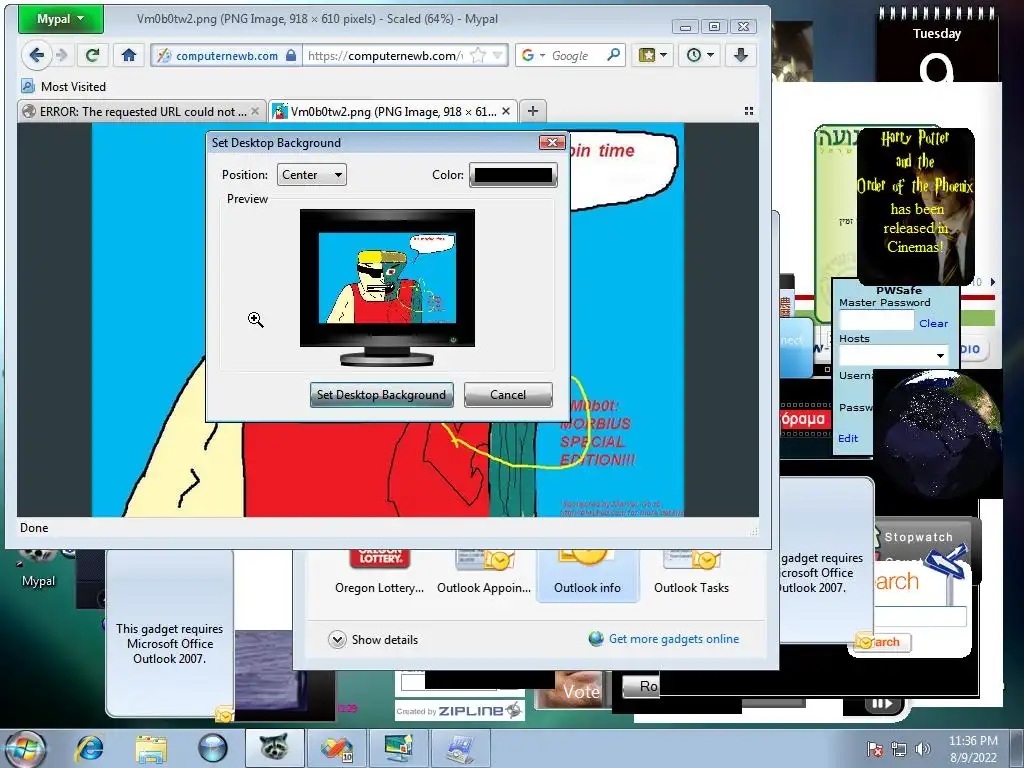1024x768 pixels.
Task: Open the Windows Start orb
Action: pyautogui.click(x=23, y=749)
